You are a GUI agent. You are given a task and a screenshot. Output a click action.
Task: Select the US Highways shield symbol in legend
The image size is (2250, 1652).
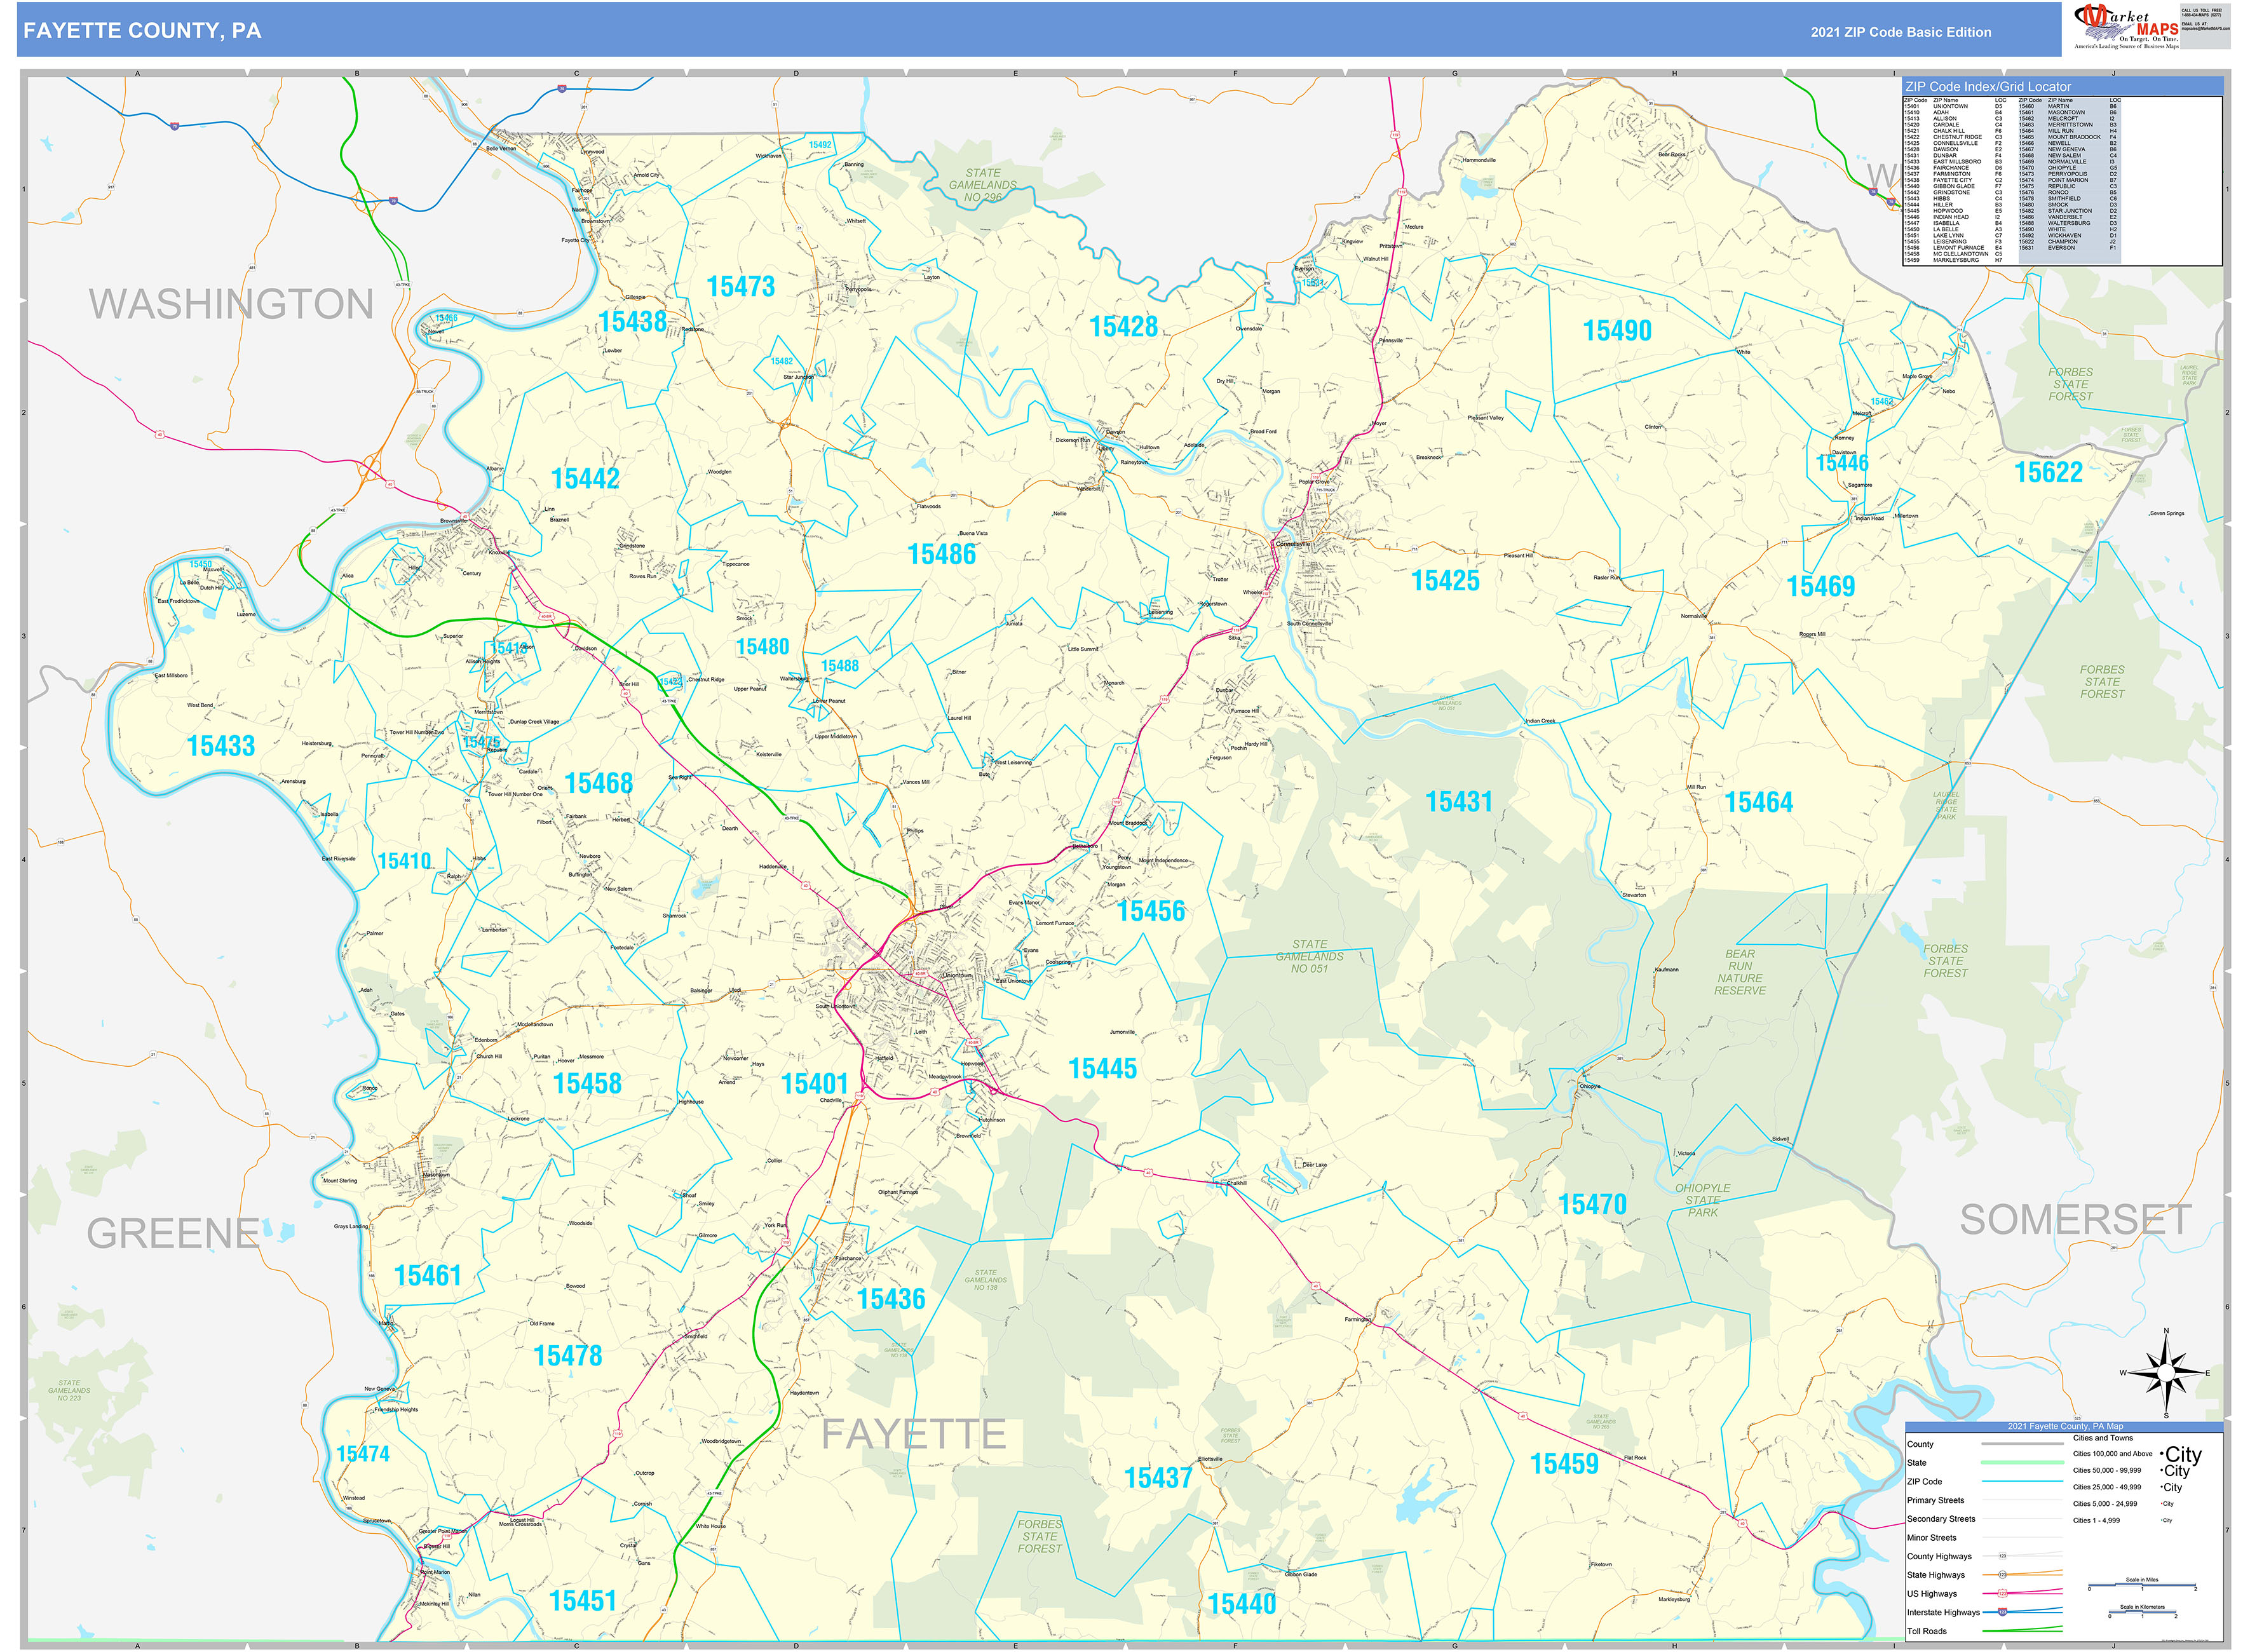pos(2003,1594)
